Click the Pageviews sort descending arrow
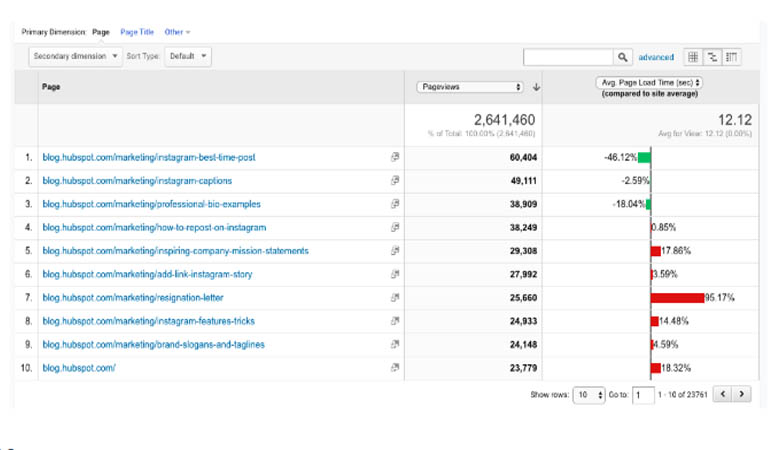Image resolution: width=768 pixels, height=450 pixels. coord(536,87)
